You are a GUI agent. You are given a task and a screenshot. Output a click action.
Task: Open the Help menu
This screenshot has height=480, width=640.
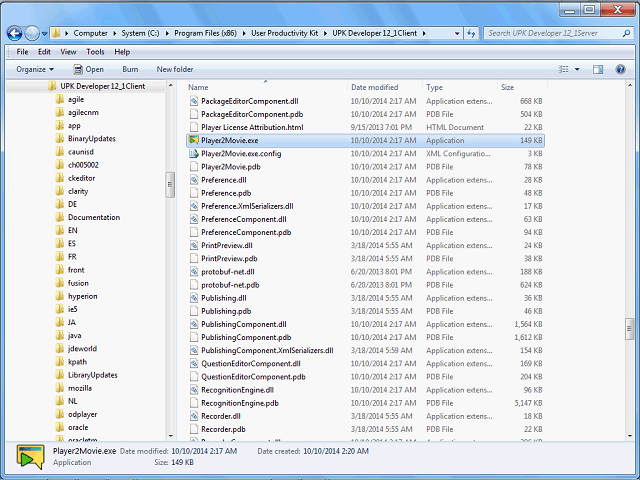(x=122, y=52)
